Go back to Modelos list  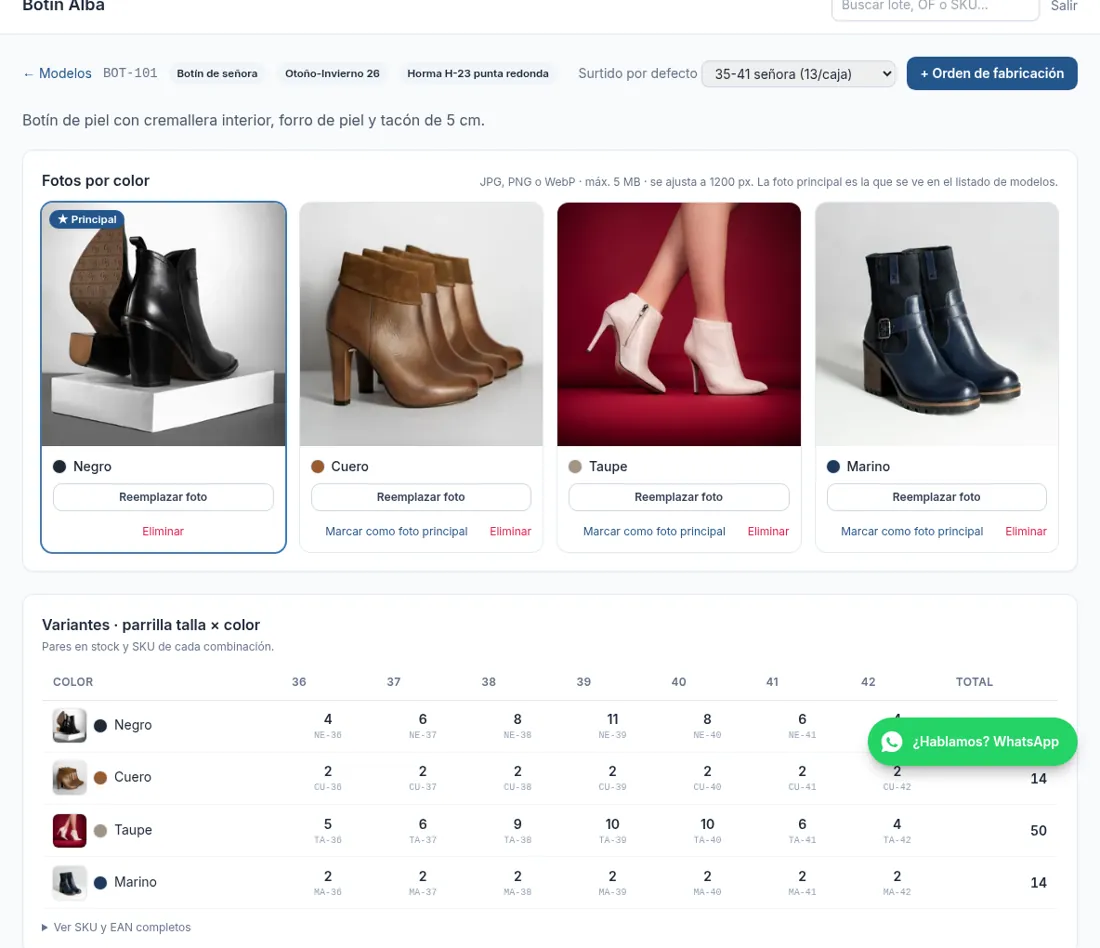(58, 73)
